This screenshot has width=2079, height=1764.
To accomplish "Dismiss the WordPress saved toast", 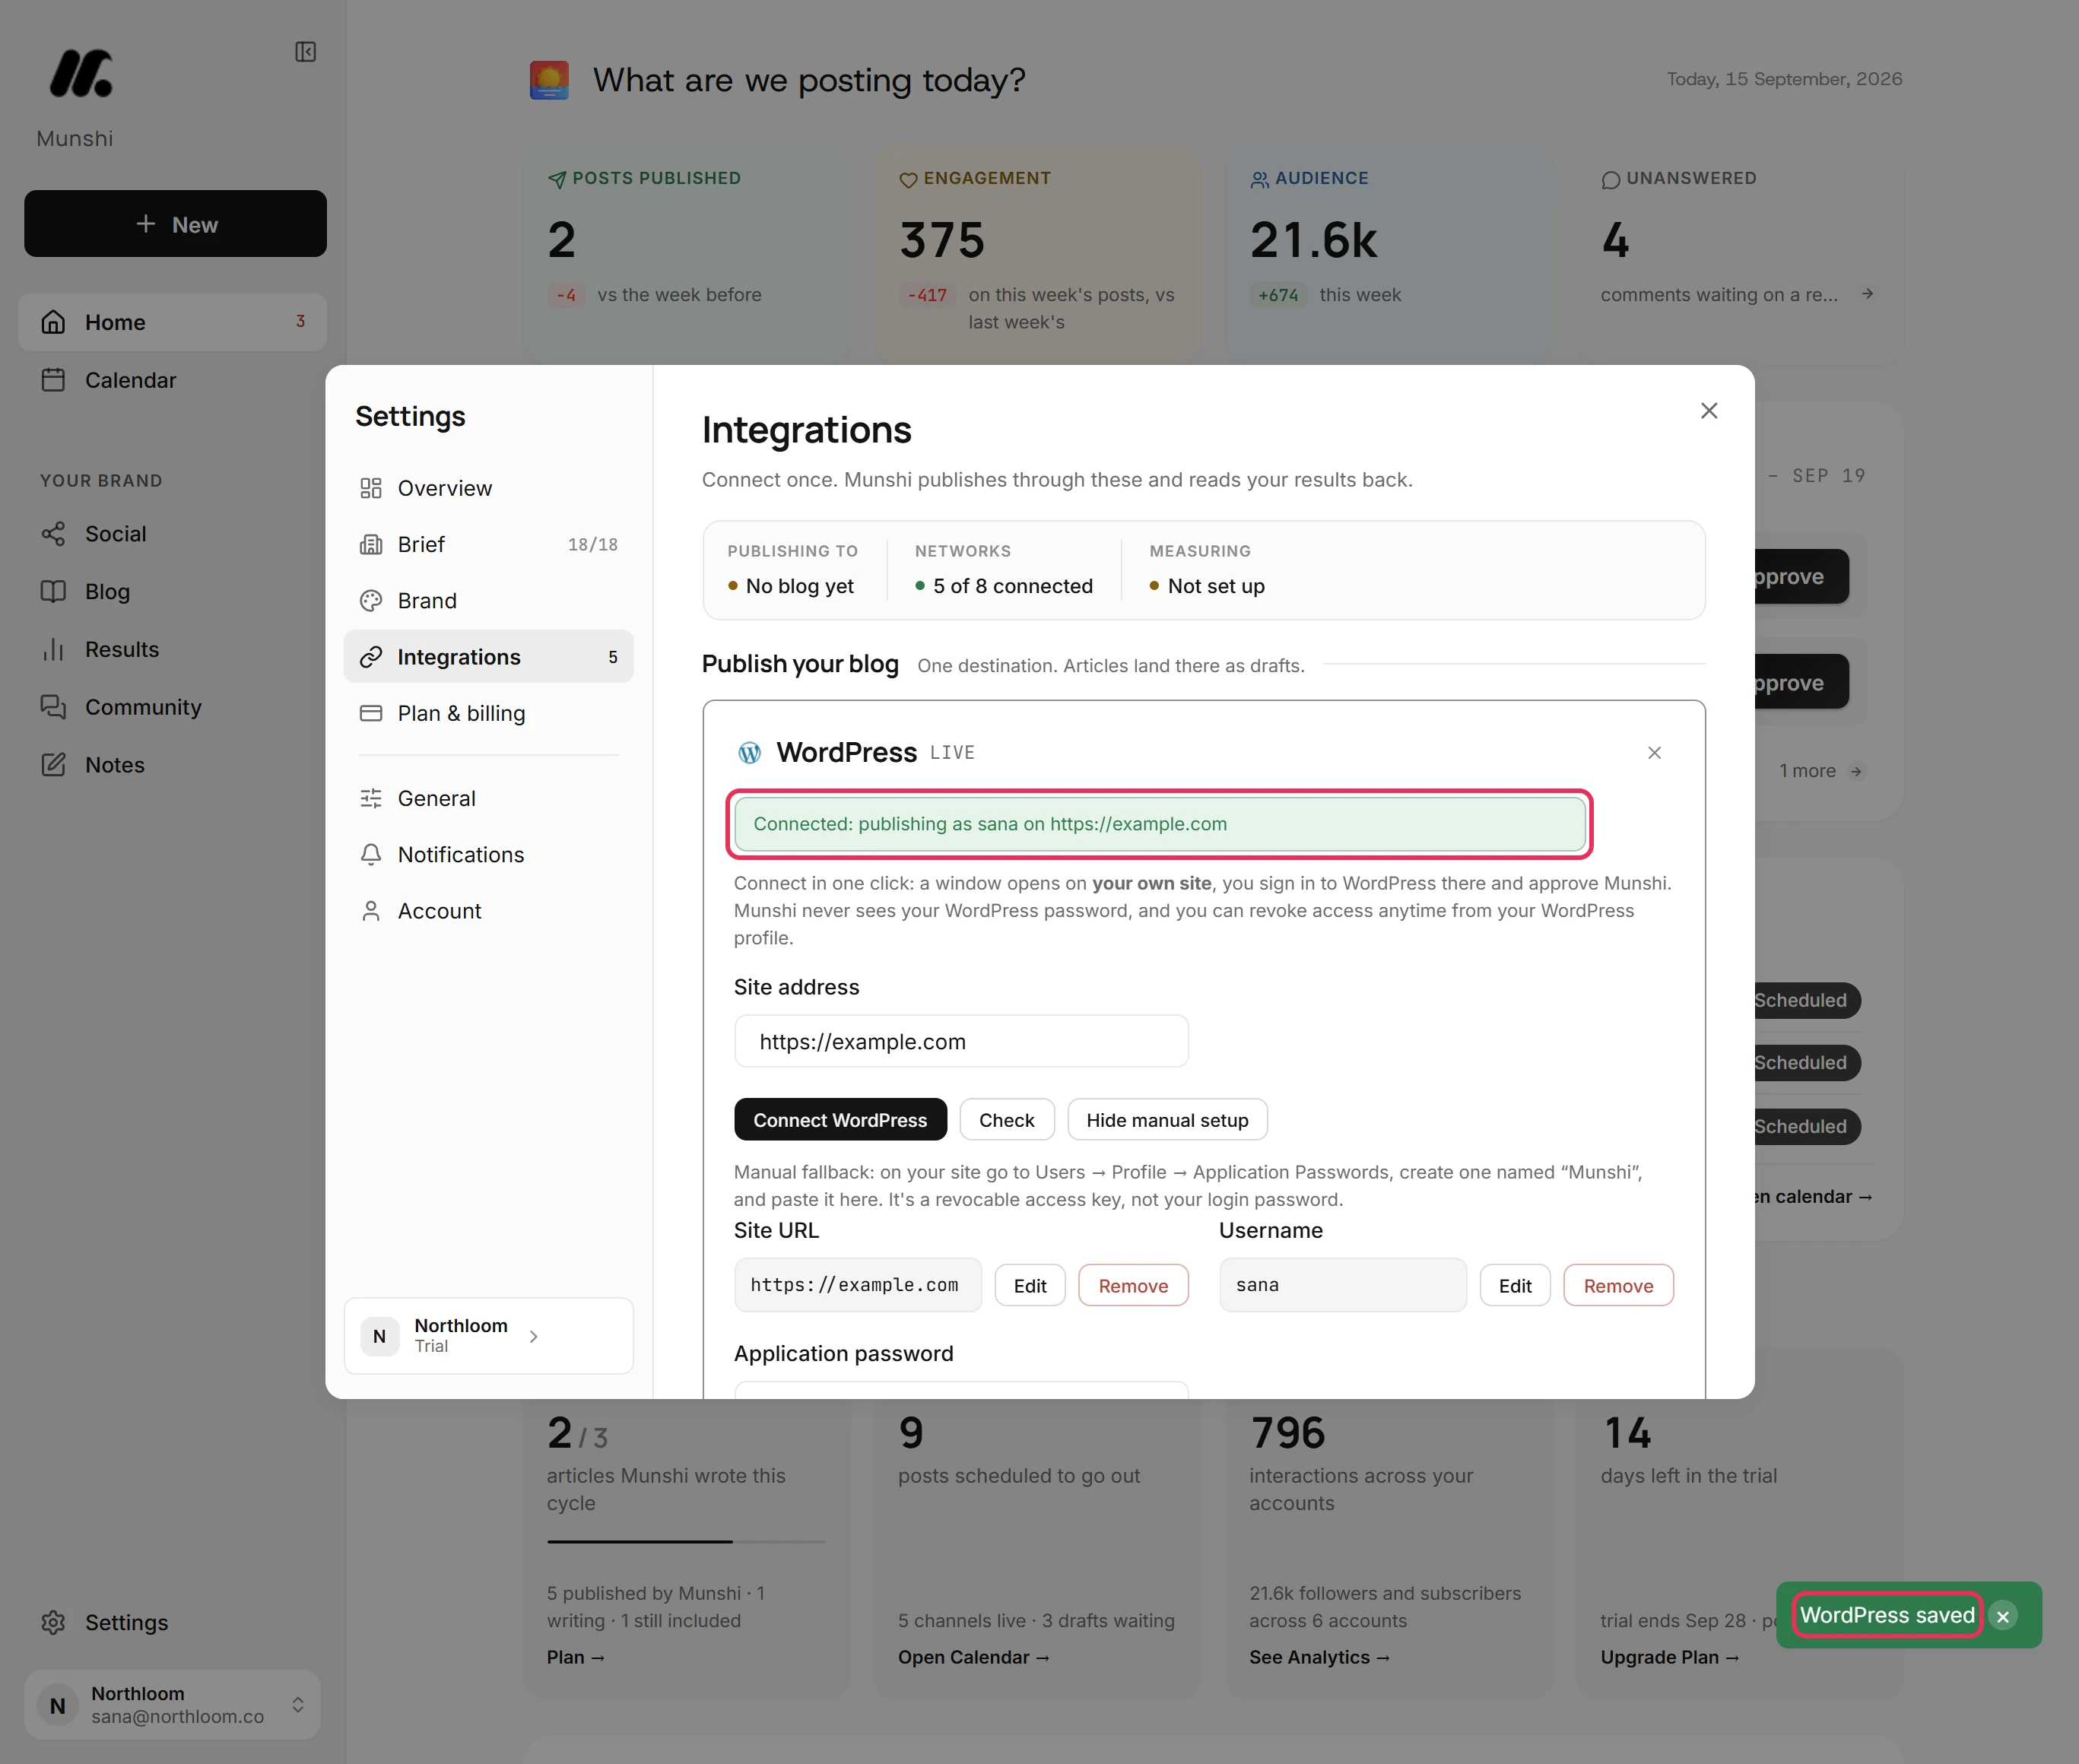I will (x=2003, y=1616).
